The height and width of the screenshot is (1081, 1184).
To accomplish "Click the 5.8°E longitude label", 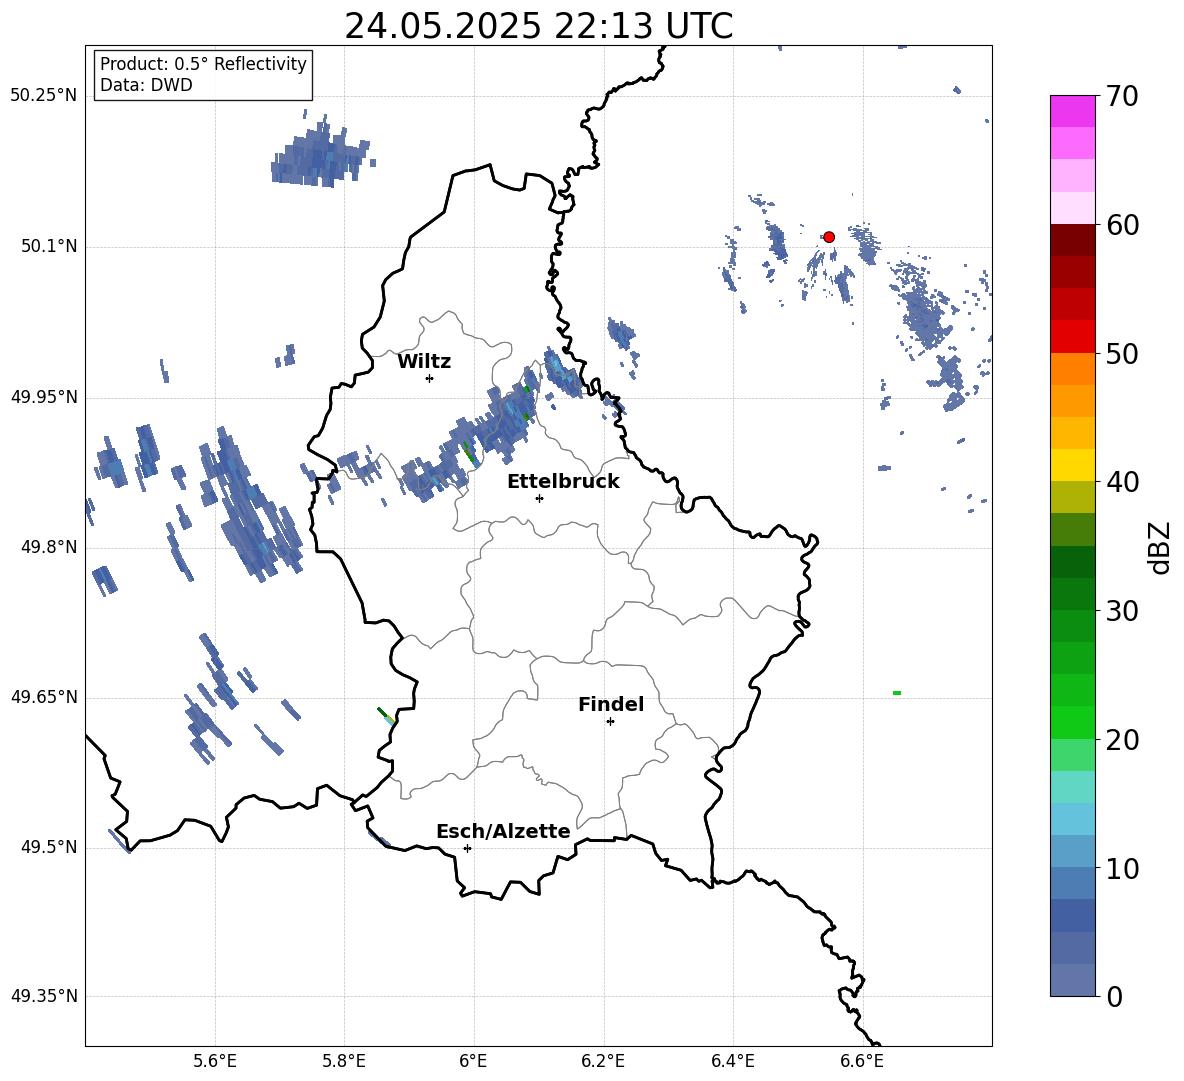I will 344,1061.
